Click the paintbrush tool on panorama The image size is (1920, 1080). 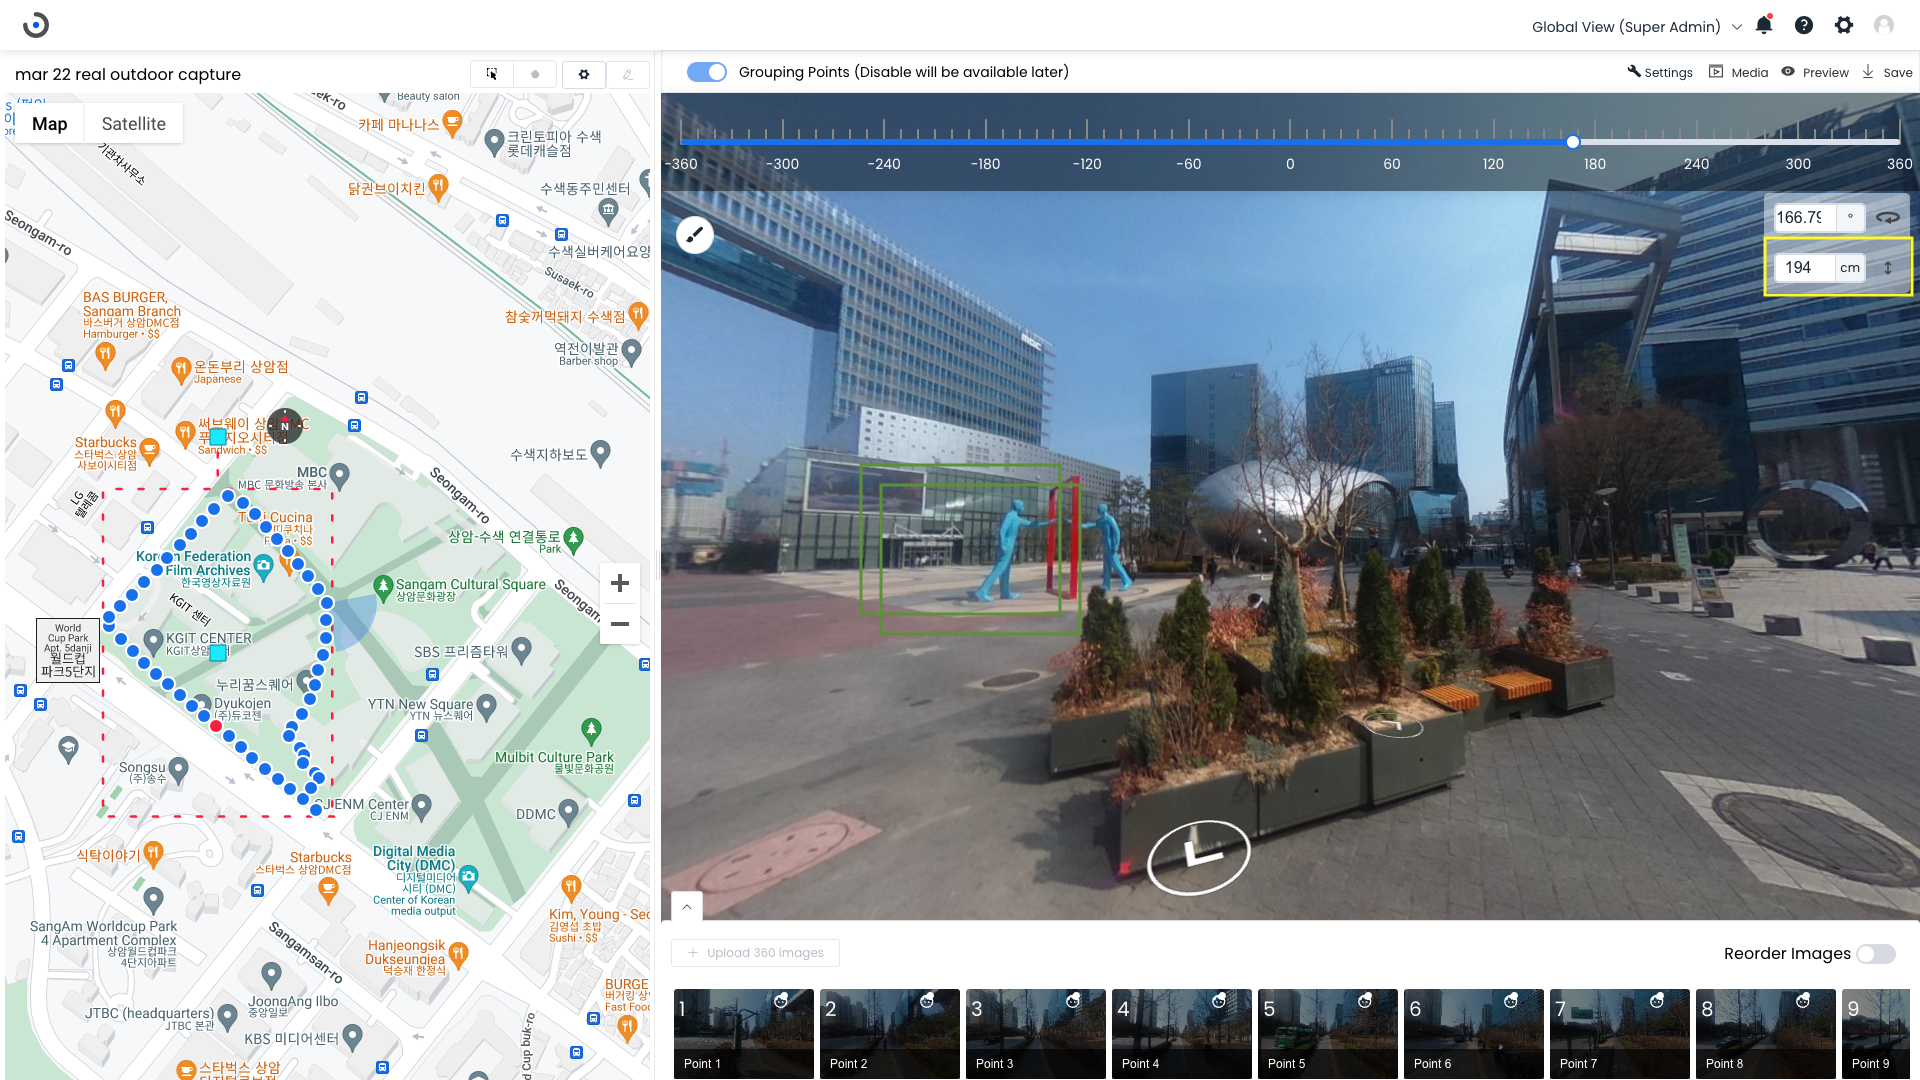point(695,235)
